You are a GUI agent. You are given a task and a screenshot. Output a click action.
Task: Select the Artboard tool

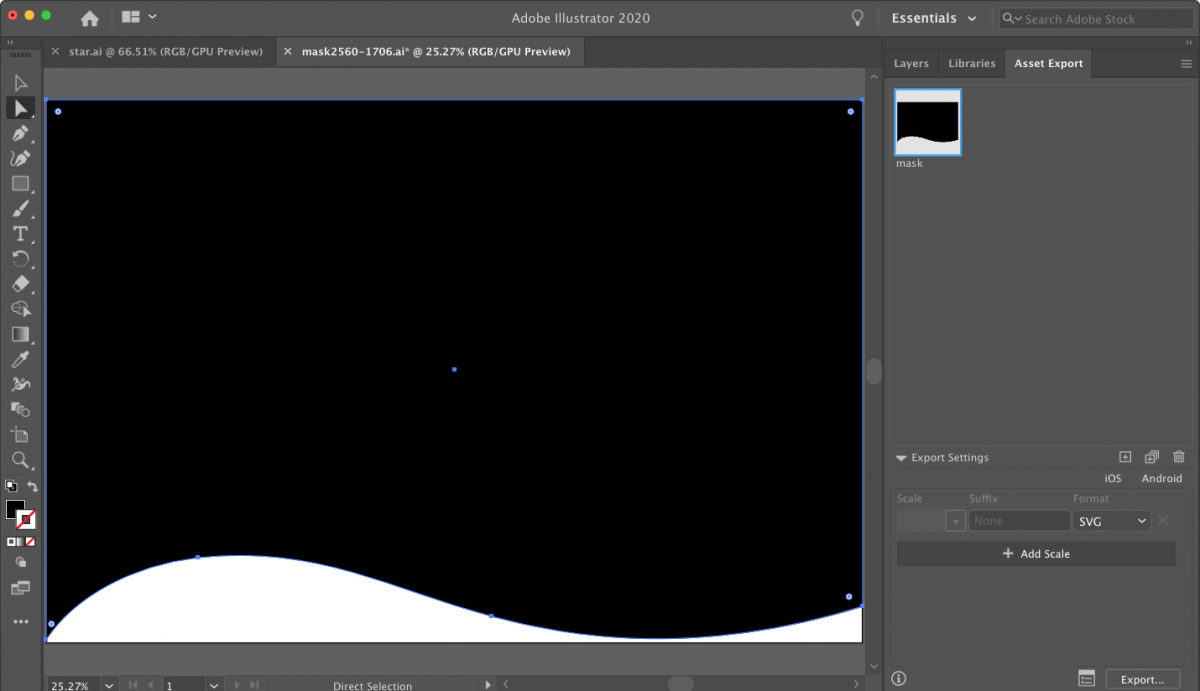click(20, 435)
